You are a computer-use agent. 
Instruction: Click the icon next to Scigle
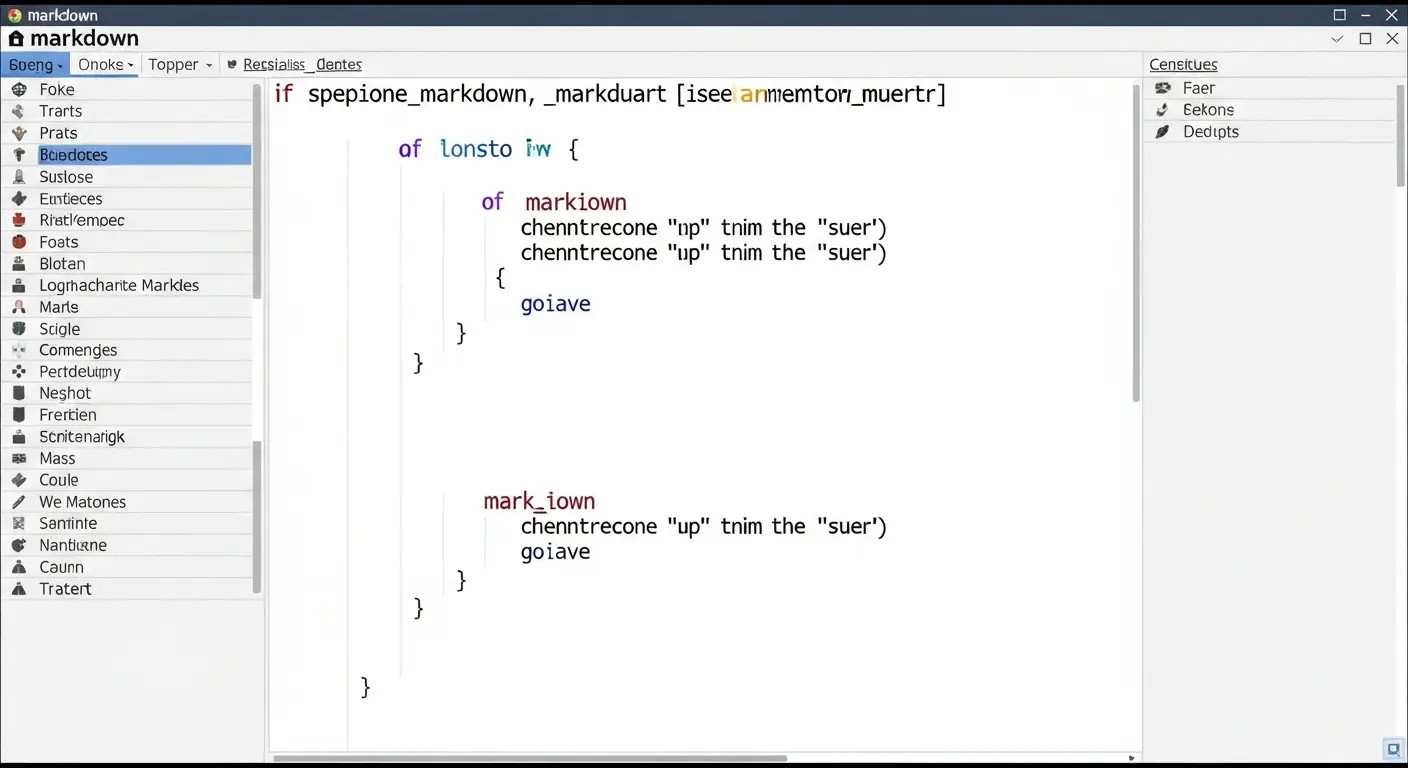(x=19, y=328)
